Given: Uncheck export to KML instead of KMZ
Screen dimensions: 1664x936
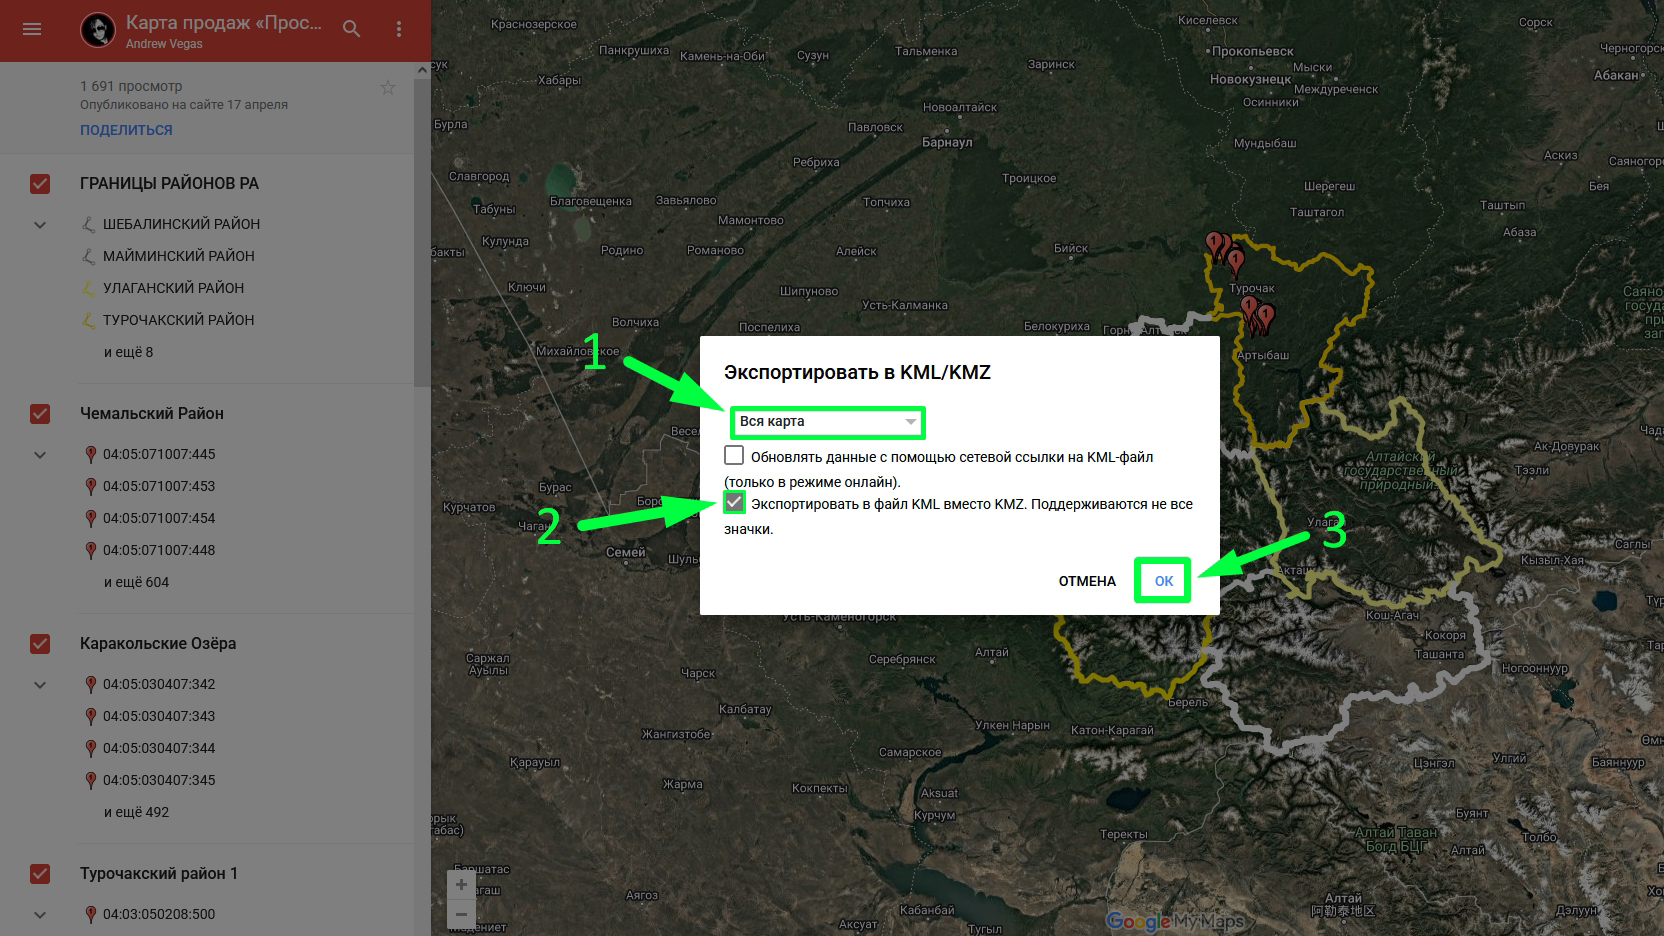Looking at the screenshot, I should 734,502.
